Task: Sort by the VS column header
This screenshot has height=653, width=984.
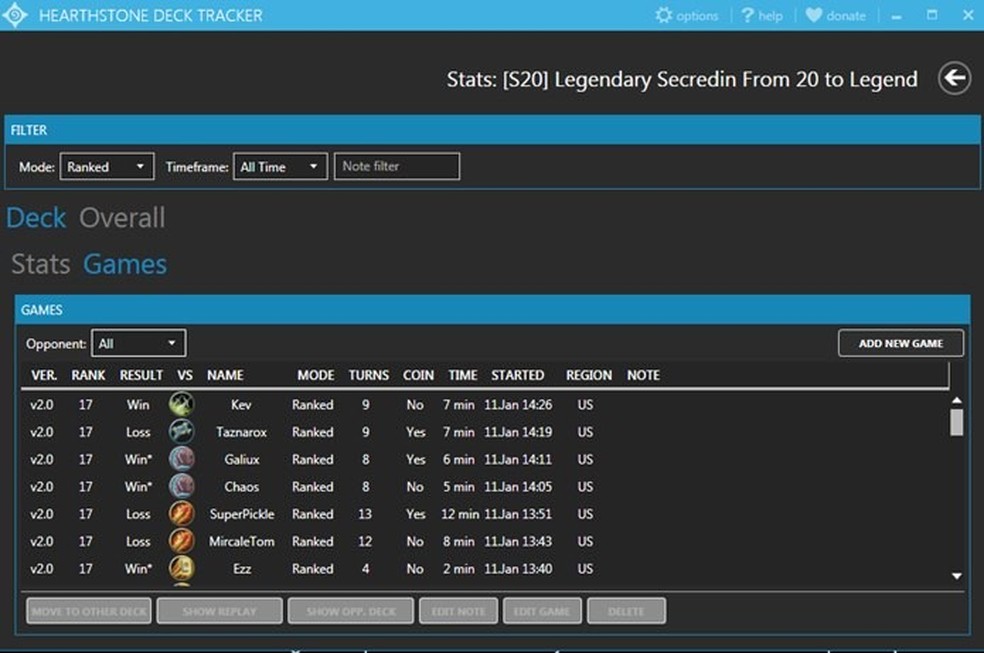Action: point(184,375)
